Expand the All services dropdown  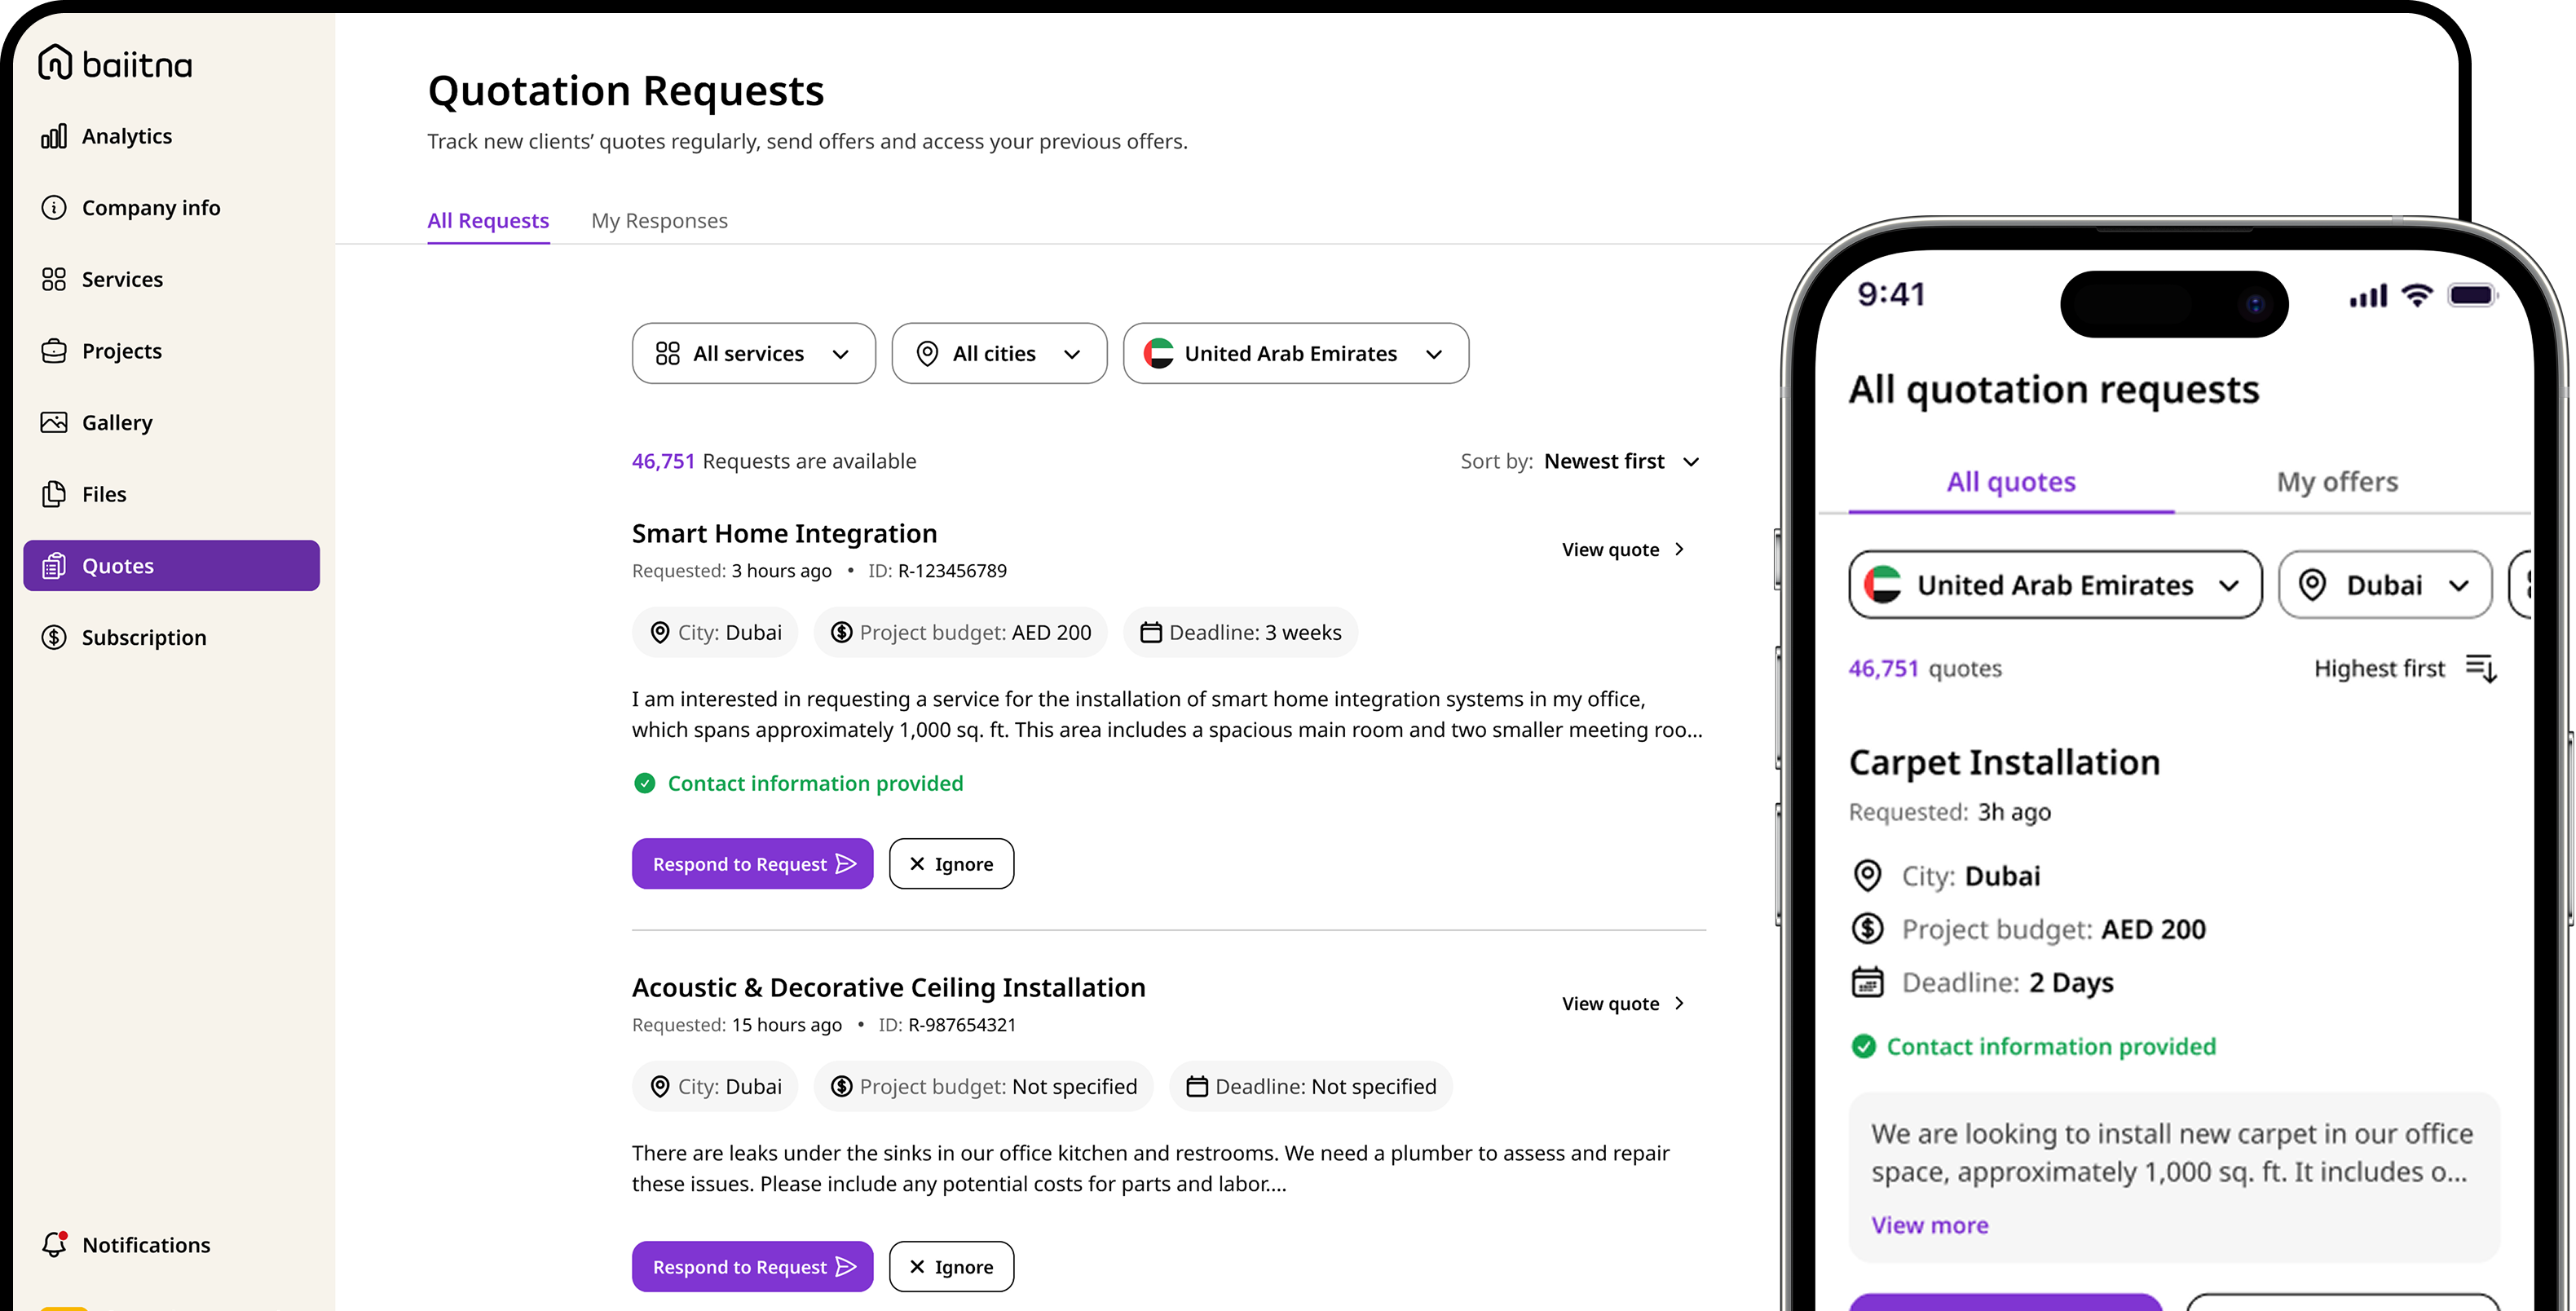tap(753, 353)
